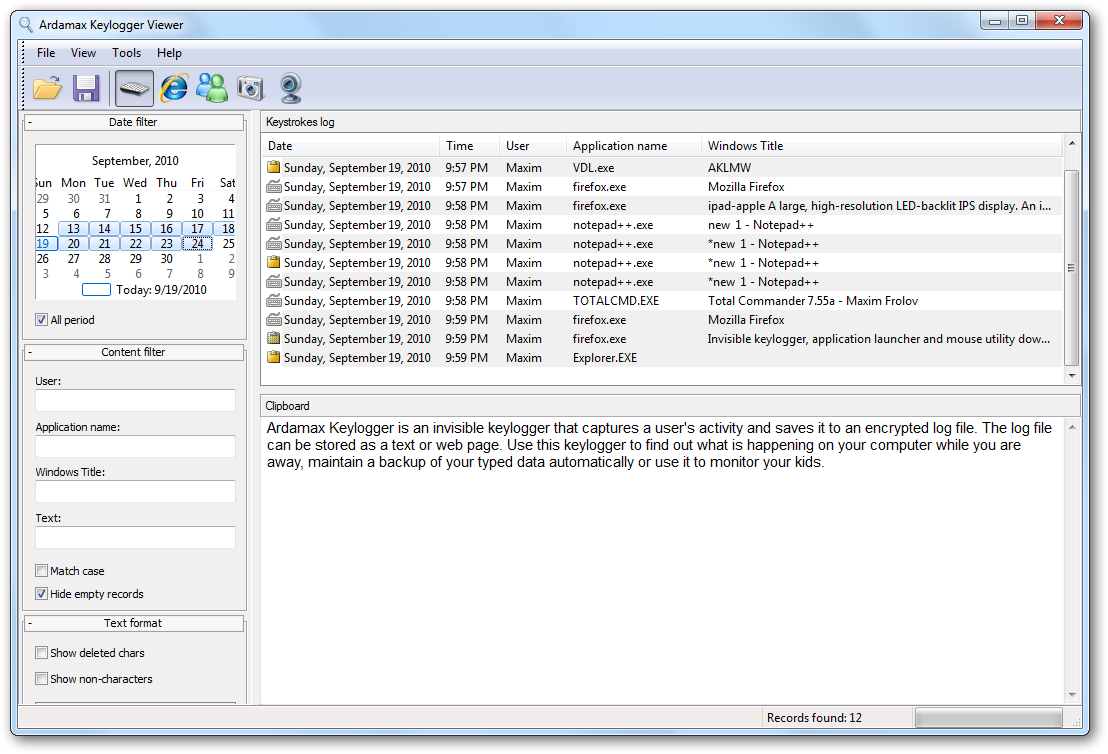View the webcam captures log
The height and width of the screenshot is (754, 1108).
coord(289,88)
